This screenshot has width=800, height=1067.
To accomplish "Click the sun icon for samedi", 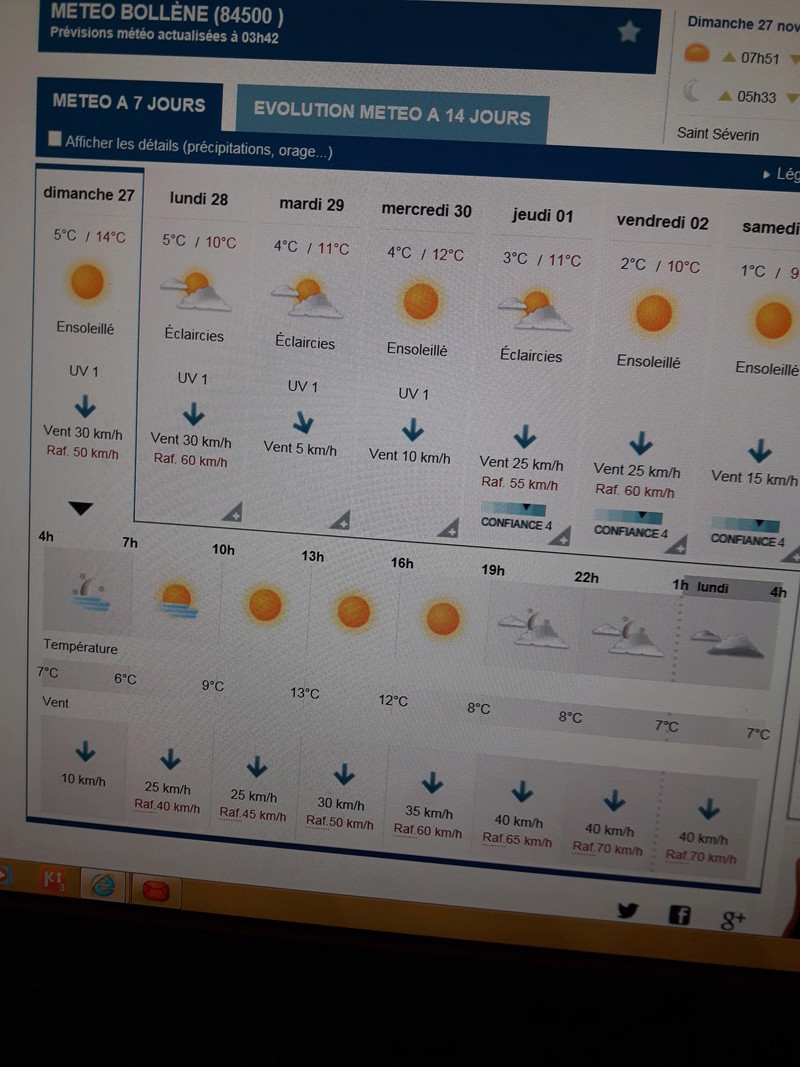I will pyautogui.click(x=773, y=320).
